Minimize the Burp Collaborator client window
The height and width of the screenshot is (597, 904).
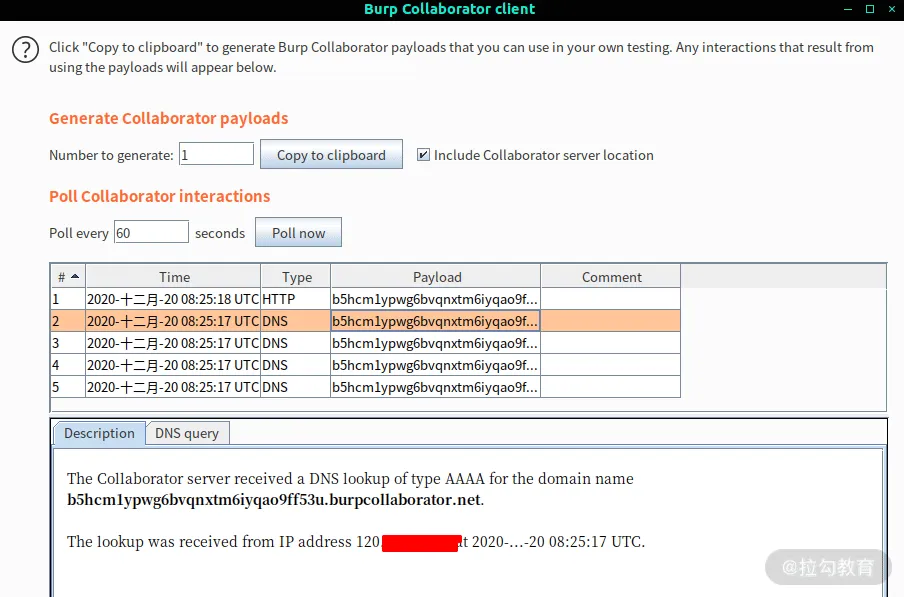[x=848, y=9]
